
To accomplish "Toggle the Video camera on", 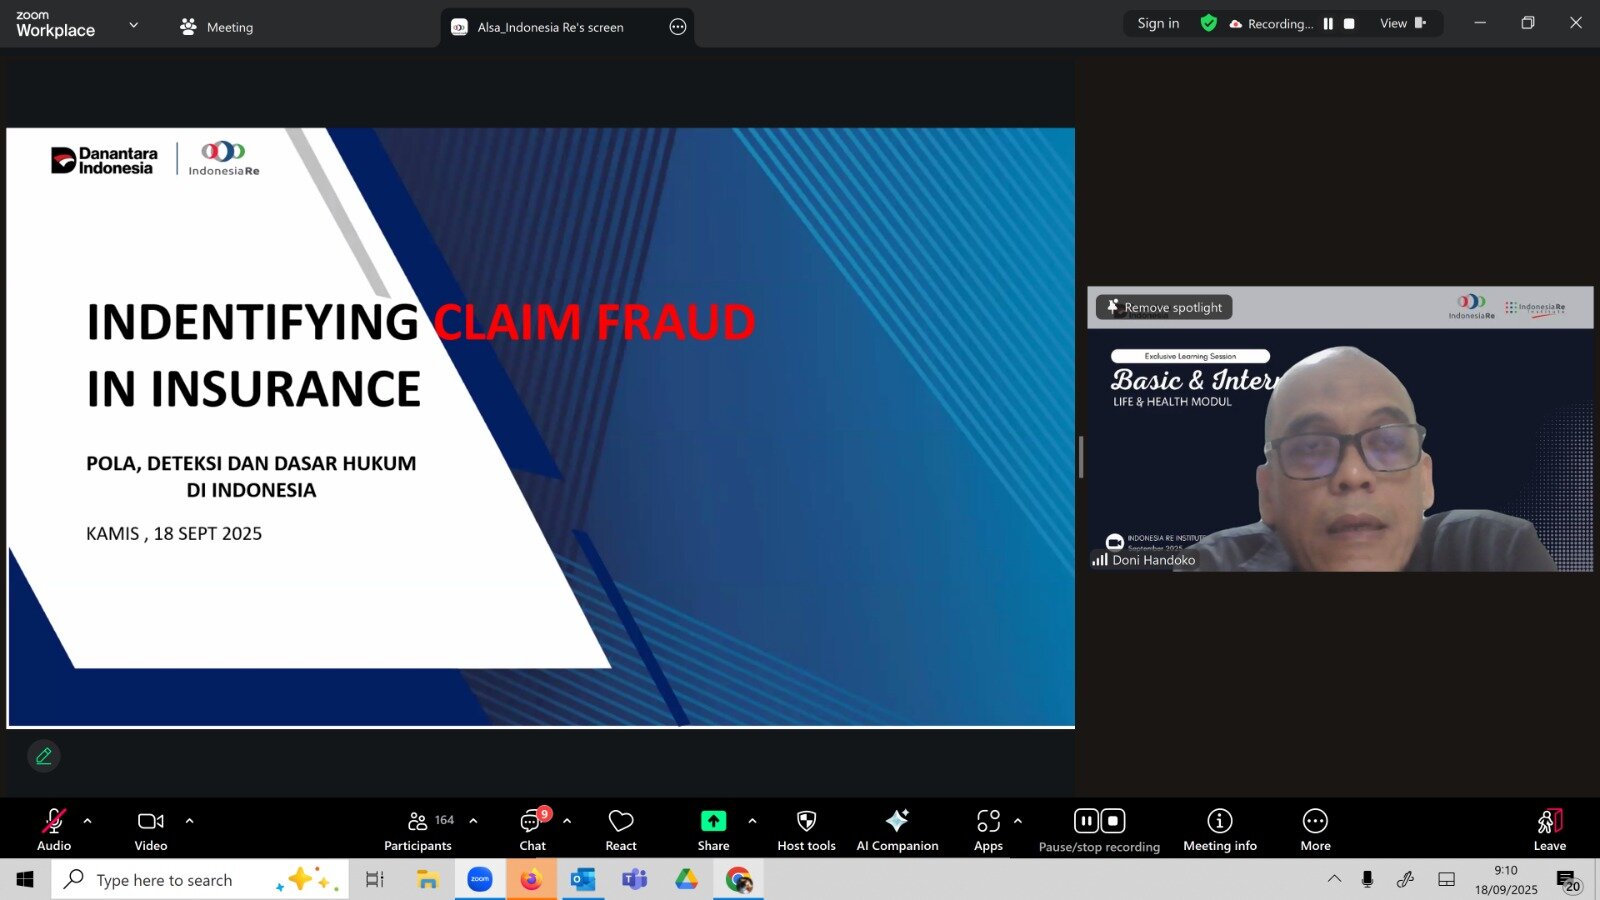I will 150,822.
